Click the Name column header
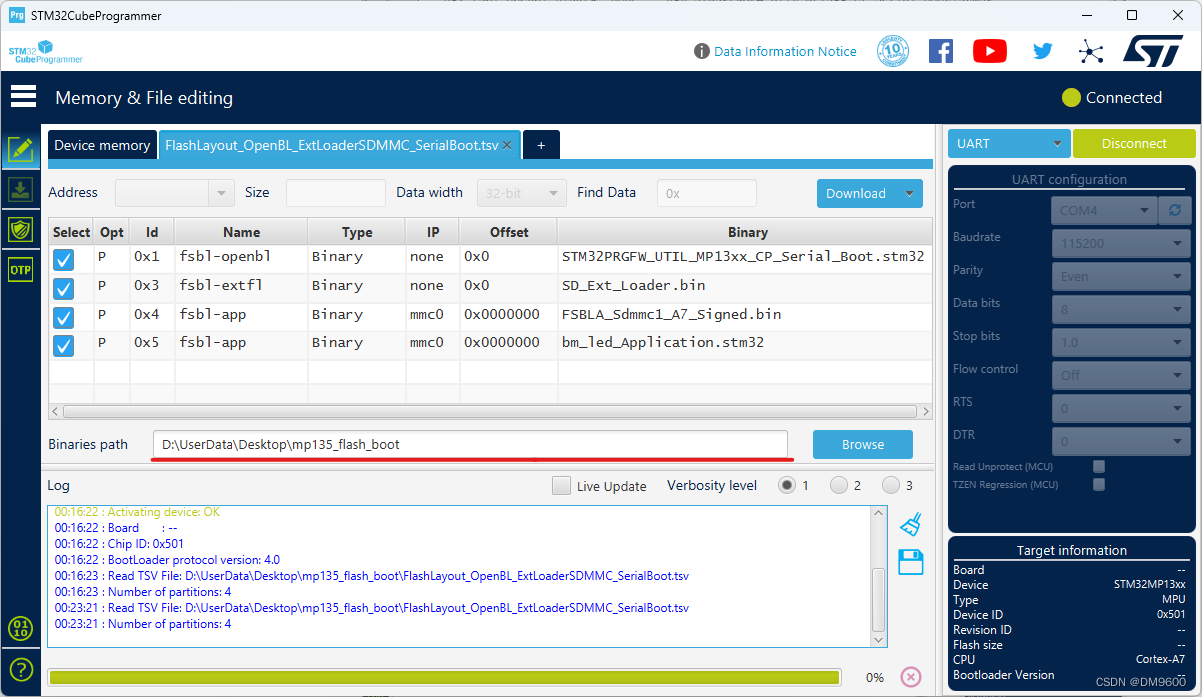 (x=241, y=232)
